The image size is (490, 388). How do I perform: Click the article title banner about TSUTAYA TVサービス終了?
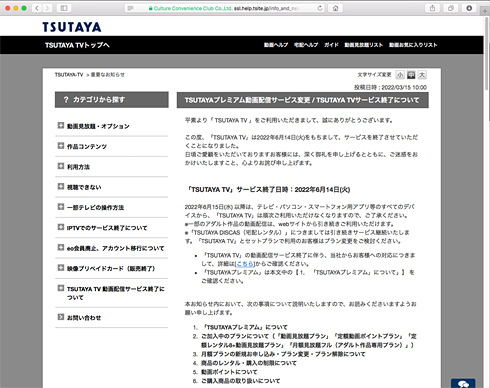pyautogui.click(x=303, y=100)
